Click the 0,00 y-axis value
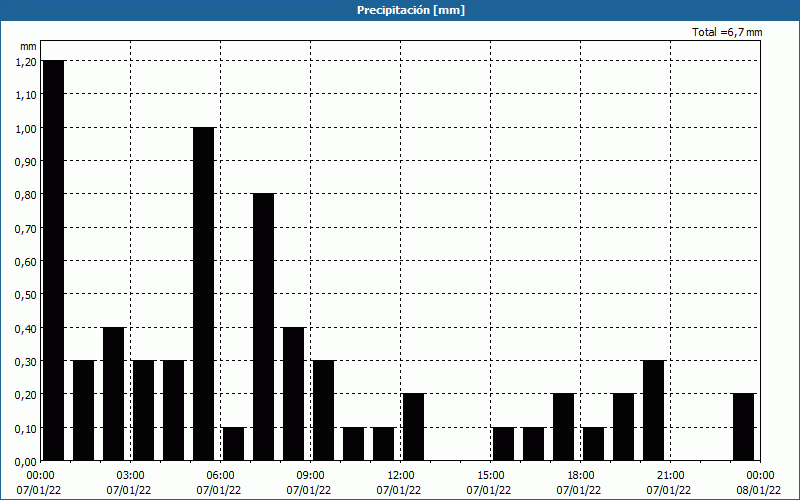 [26, 462]
